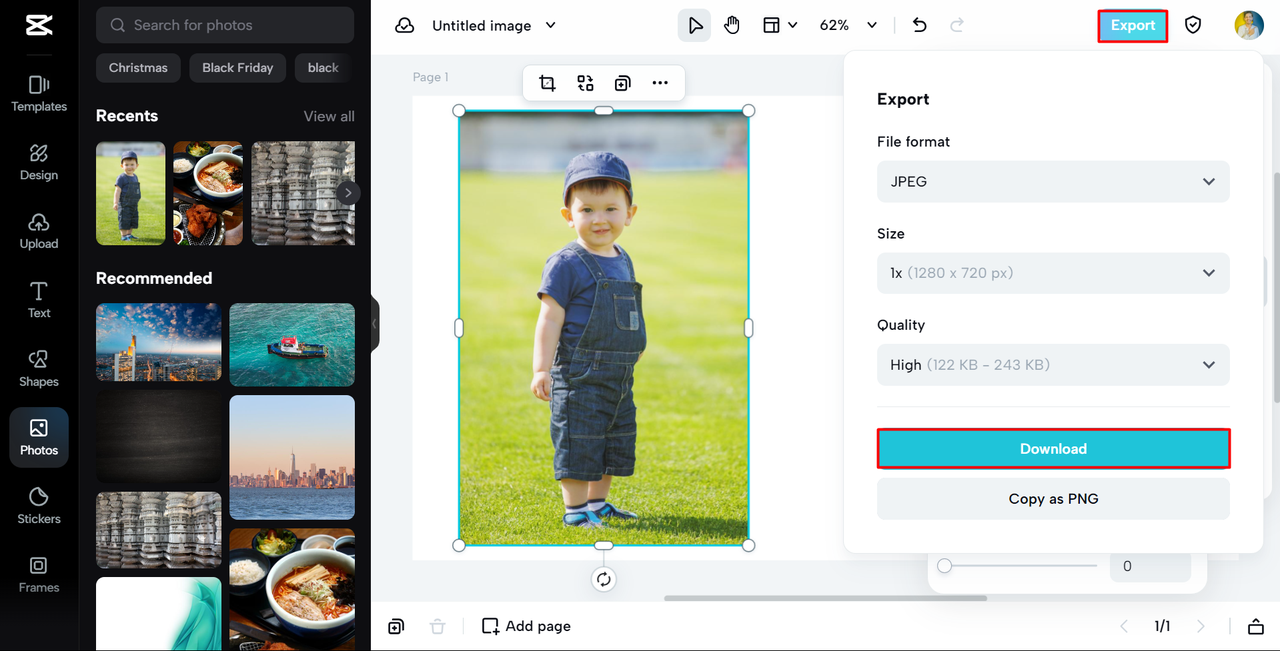Filter photos by Black Friday tag

[x=237, y=68]
